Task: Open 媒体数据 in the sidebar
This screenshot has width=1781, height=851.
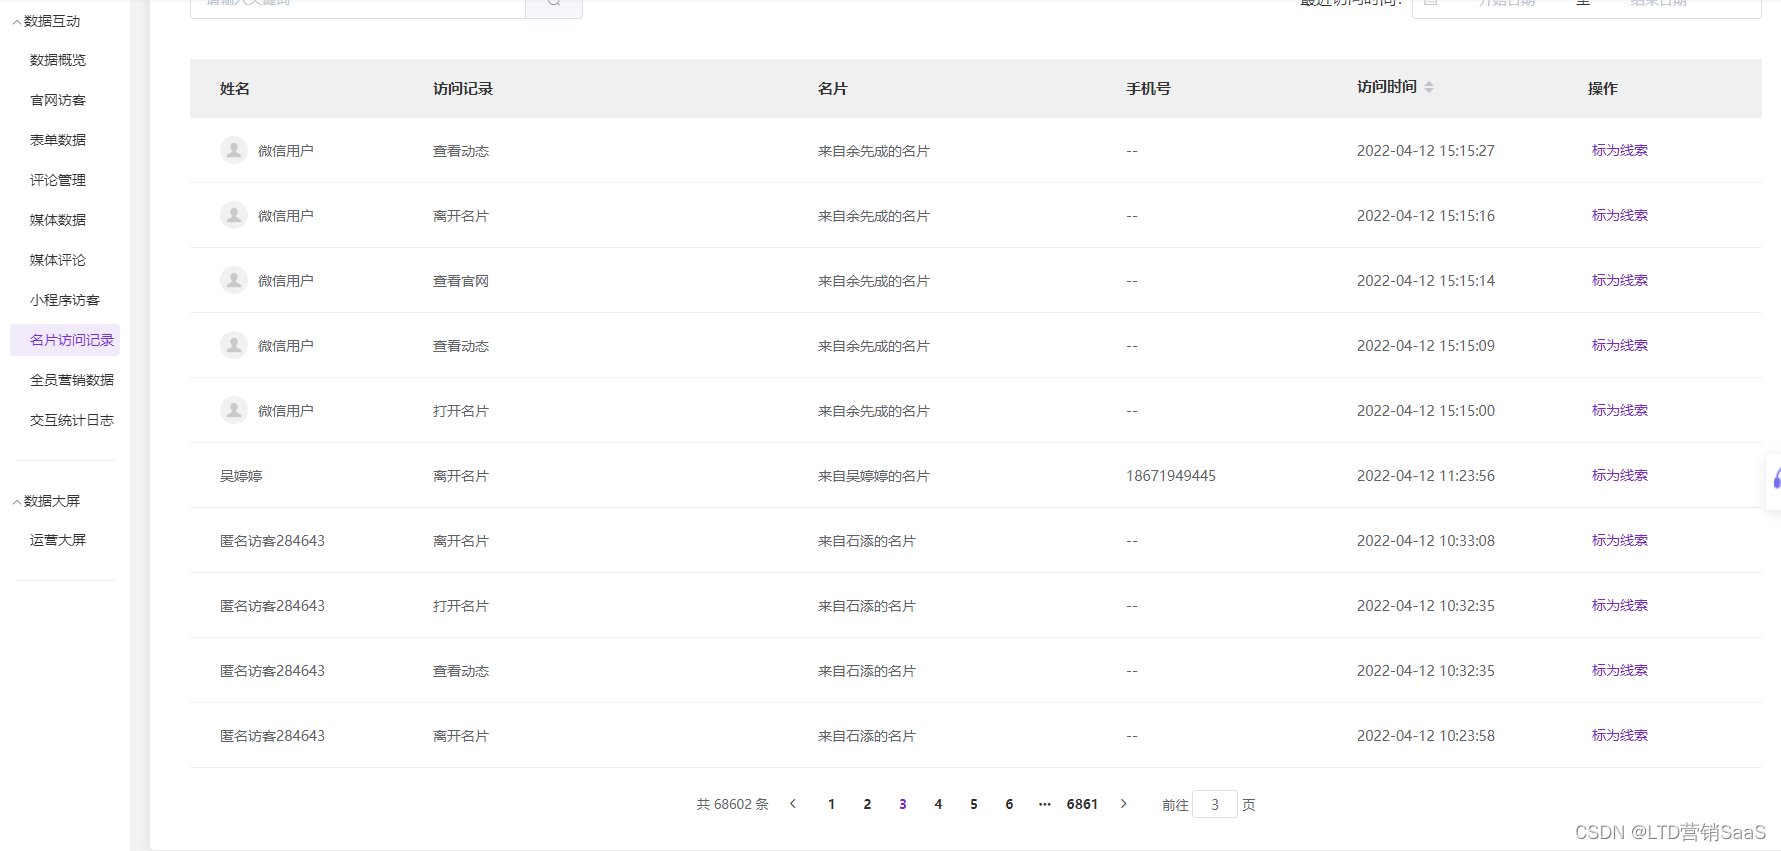Action: point(58,220)
